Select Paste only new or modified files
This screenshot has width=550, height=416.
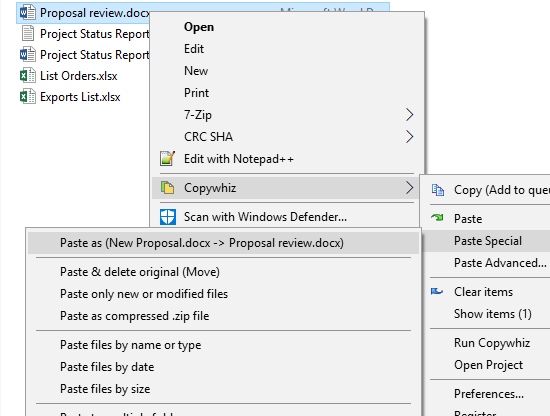[x=223, y=294]
